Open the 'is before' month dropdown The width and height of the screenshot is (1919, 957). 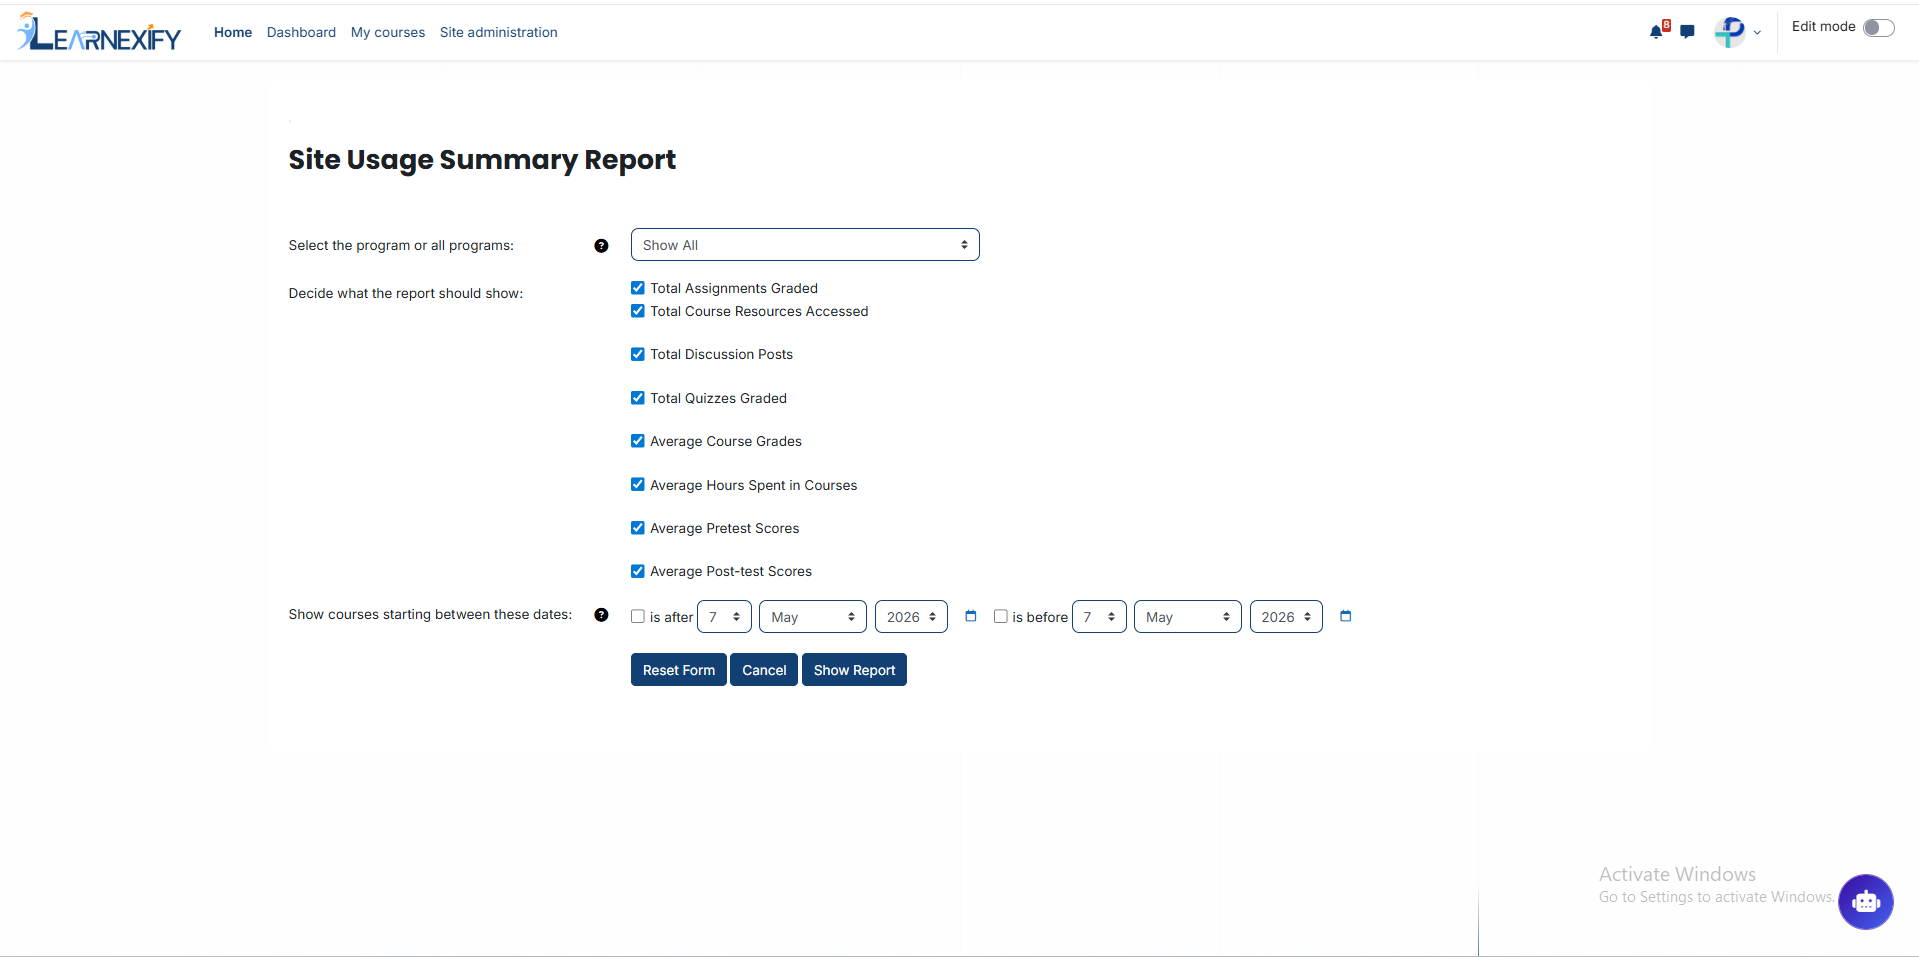(1188, 617)
